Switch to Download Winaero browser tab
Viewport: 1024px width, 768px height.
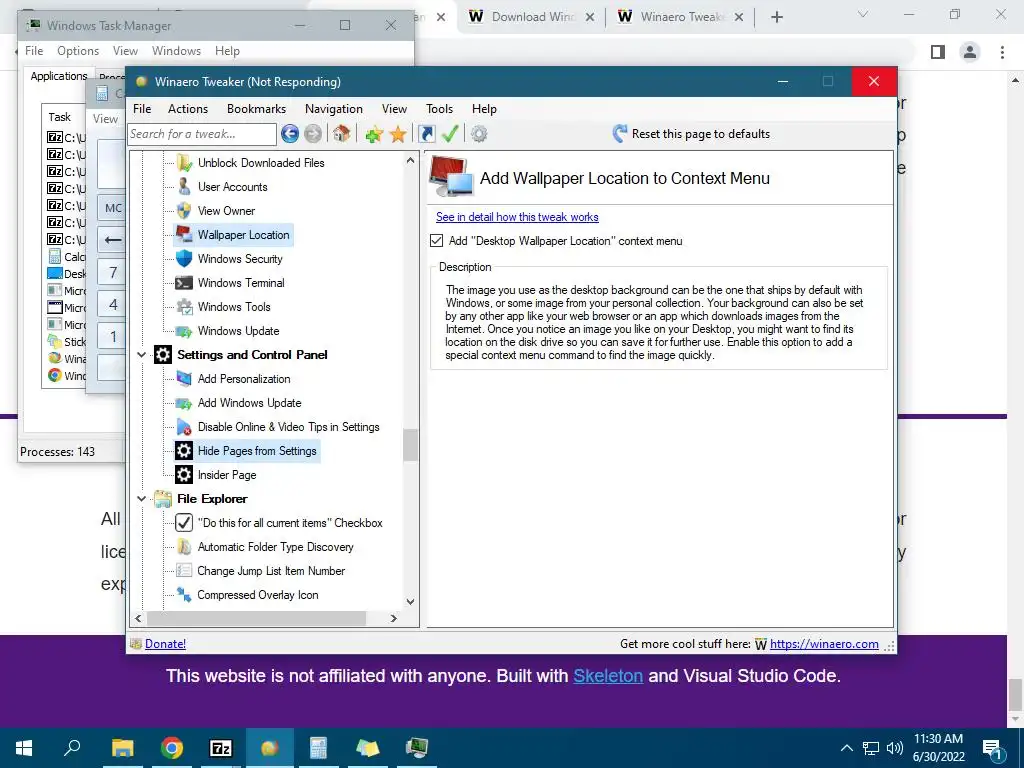coord(531,17)
